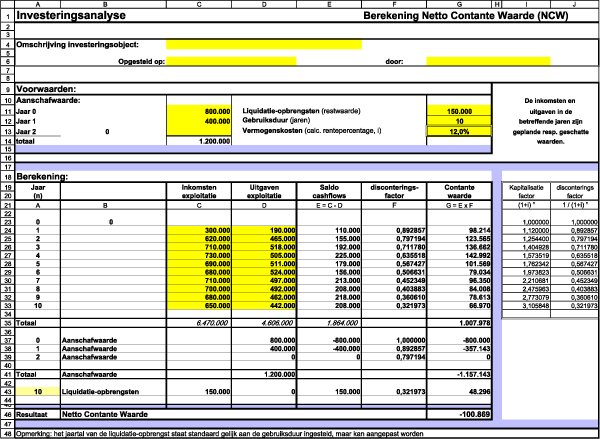Screen dimensions: 600x439
Task: Click the yellow field after "door:"
Action: point(488,61)
